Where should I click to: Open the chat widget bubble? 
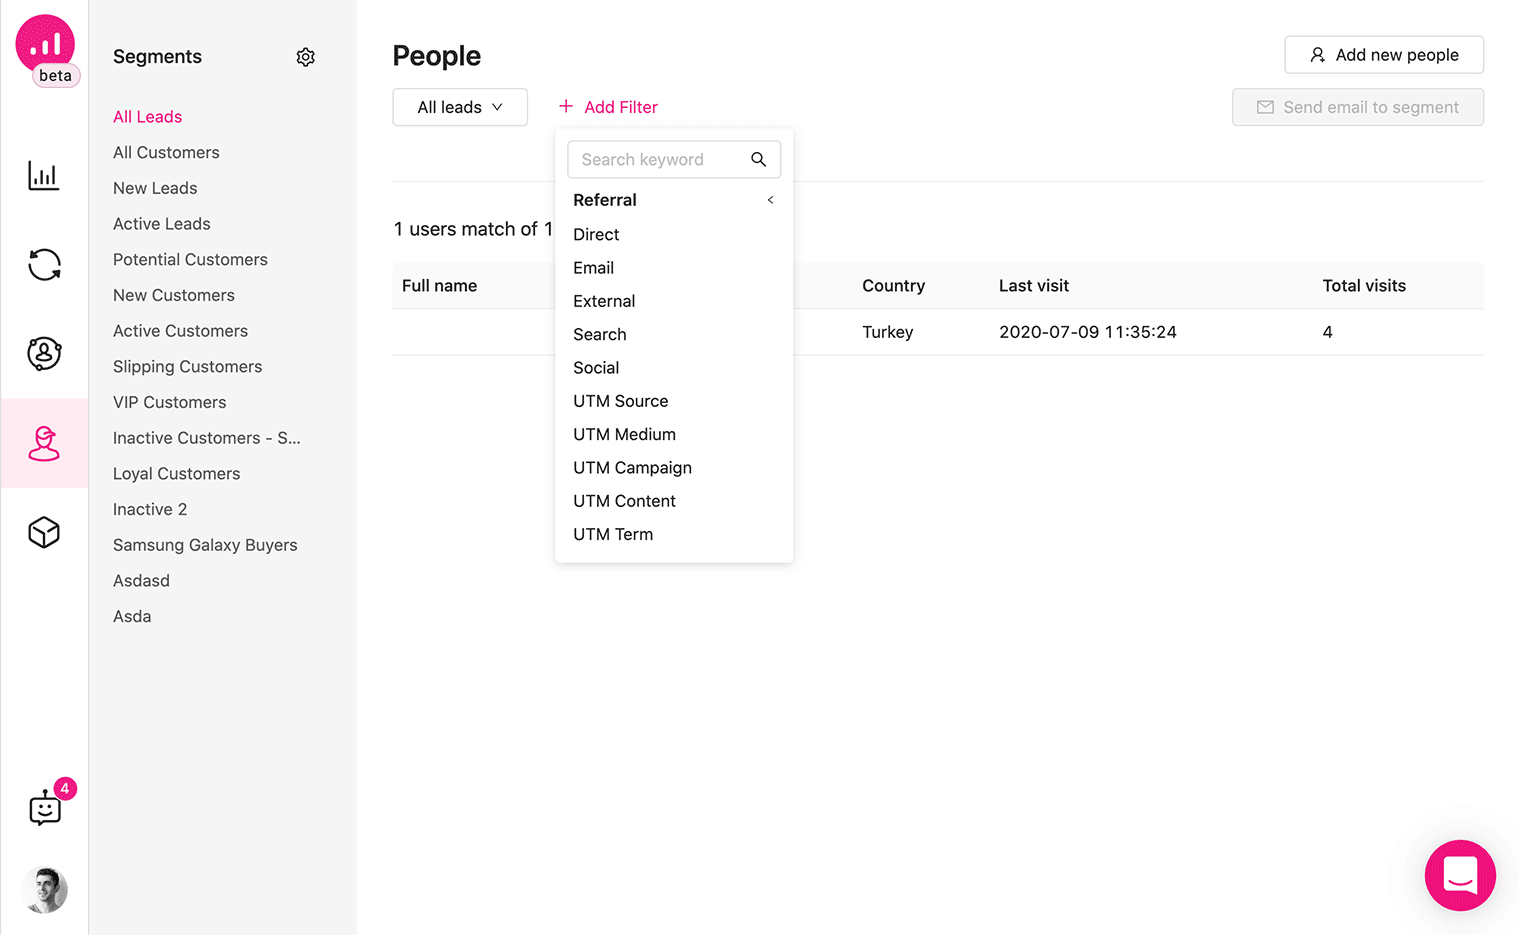click(1460, 875)
